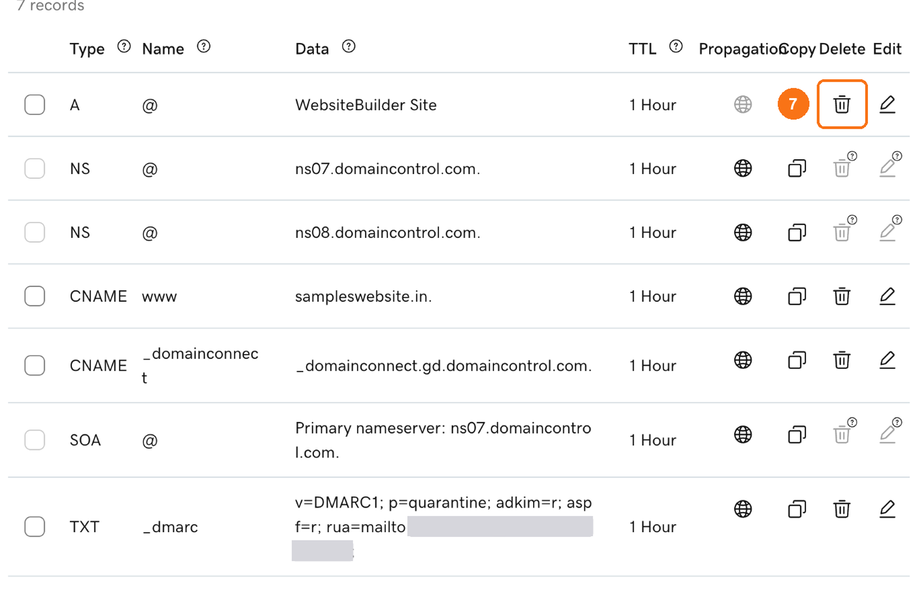Click the "Propagation" column header

coord(741,49)
